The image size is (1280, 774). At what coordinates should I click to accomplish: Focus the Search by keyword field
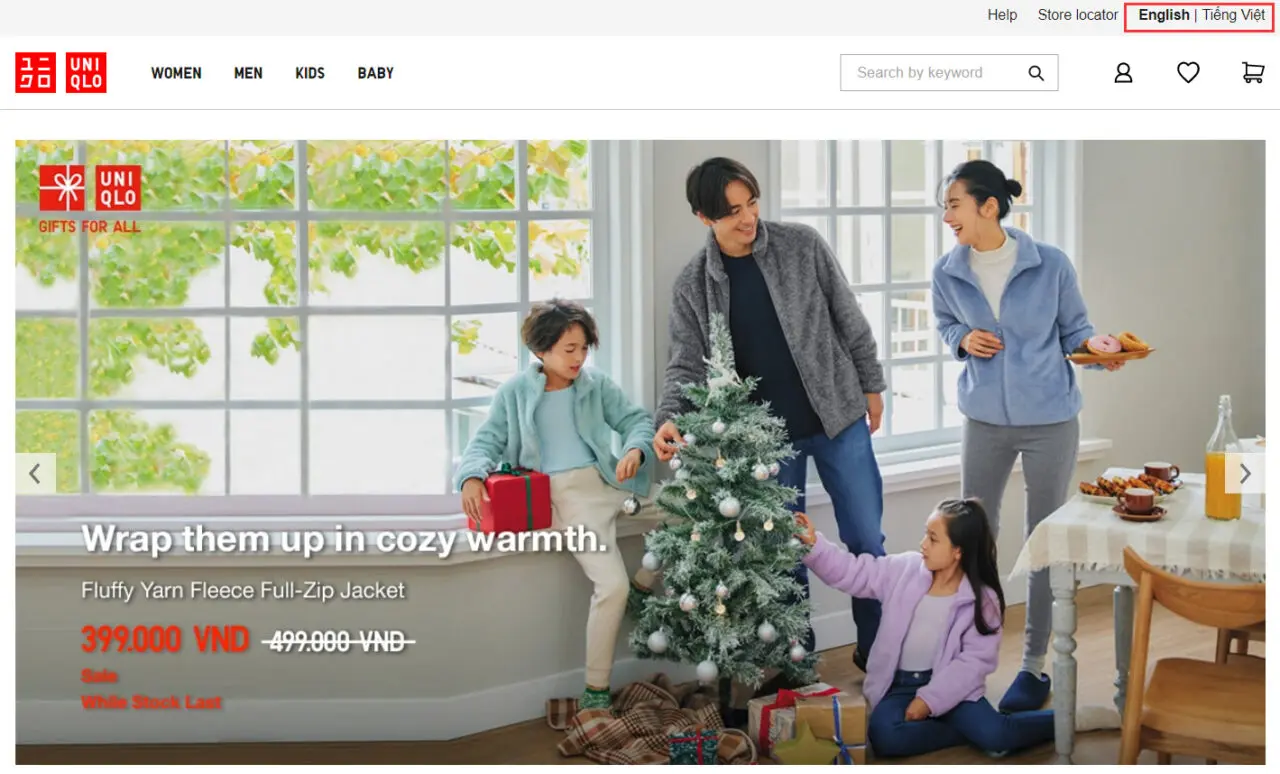click(x=949, y=73)
